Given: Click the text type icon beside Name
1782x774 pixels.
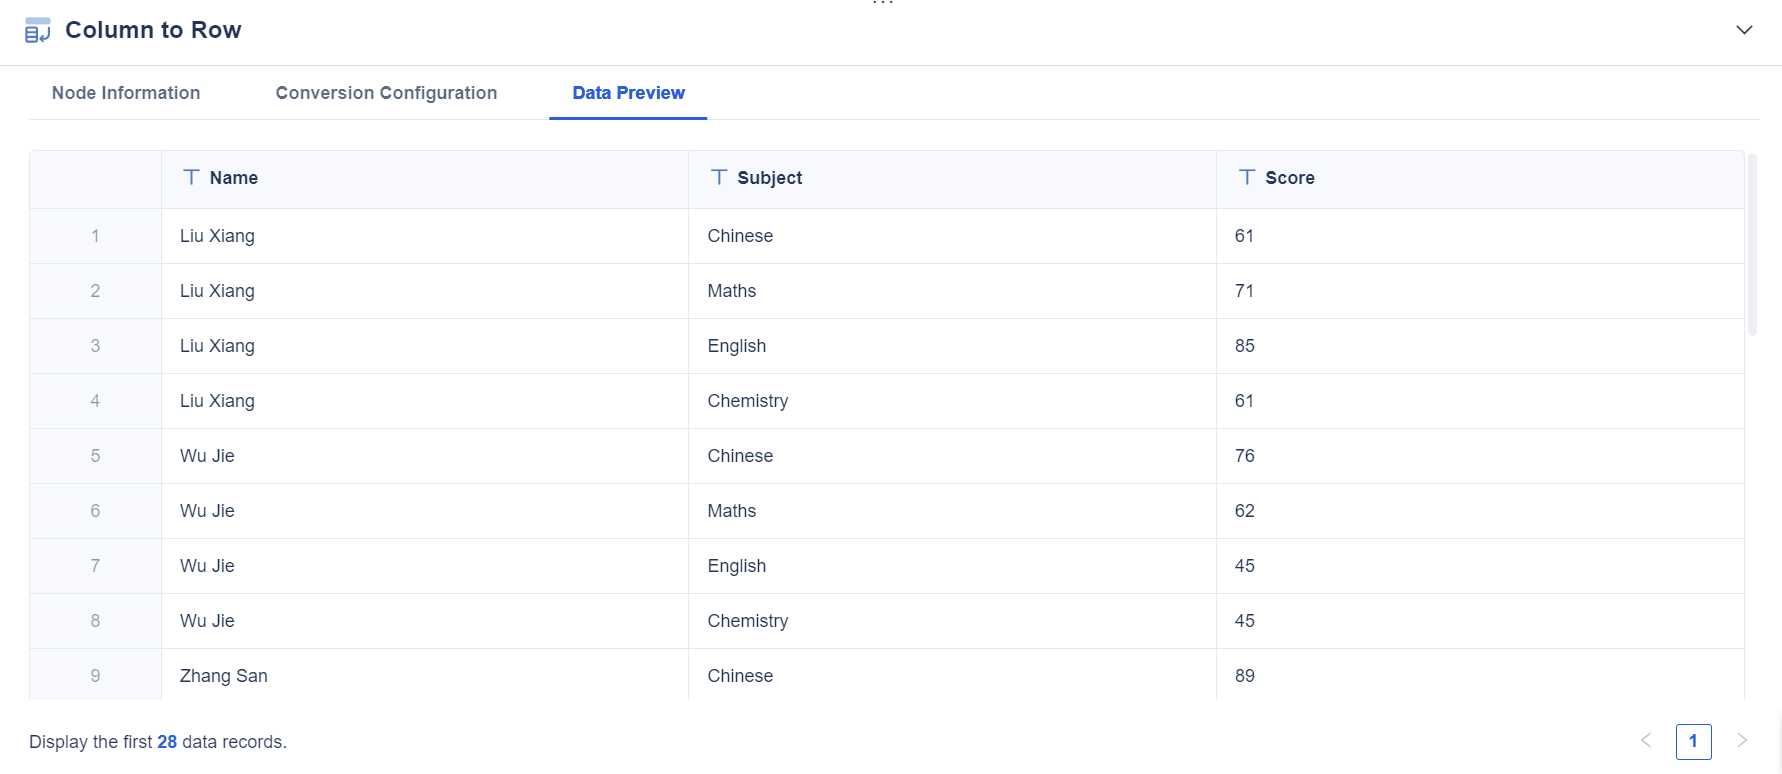Looking at the screenshot, I should click(x=191, y=177).
